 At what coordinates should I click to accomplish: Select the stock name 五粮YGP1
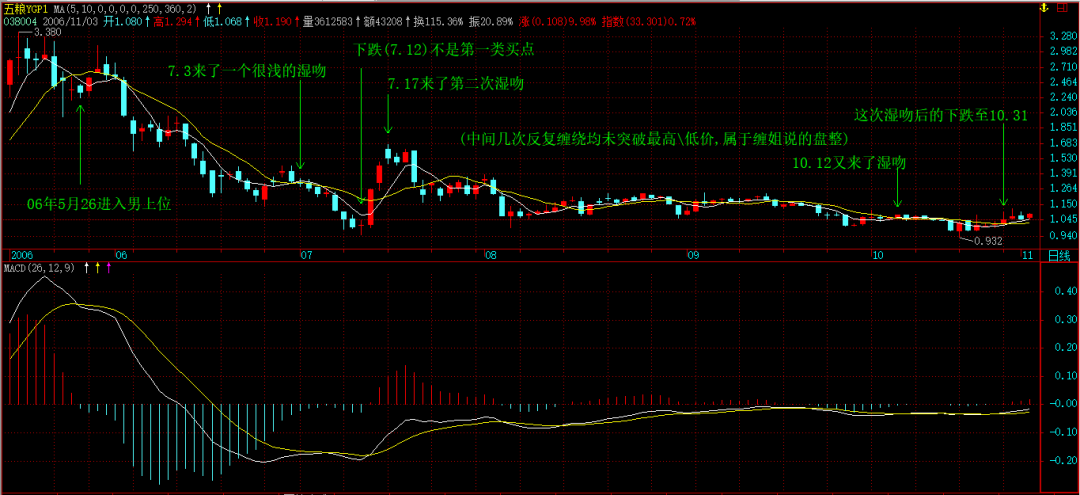click(26, 8)
